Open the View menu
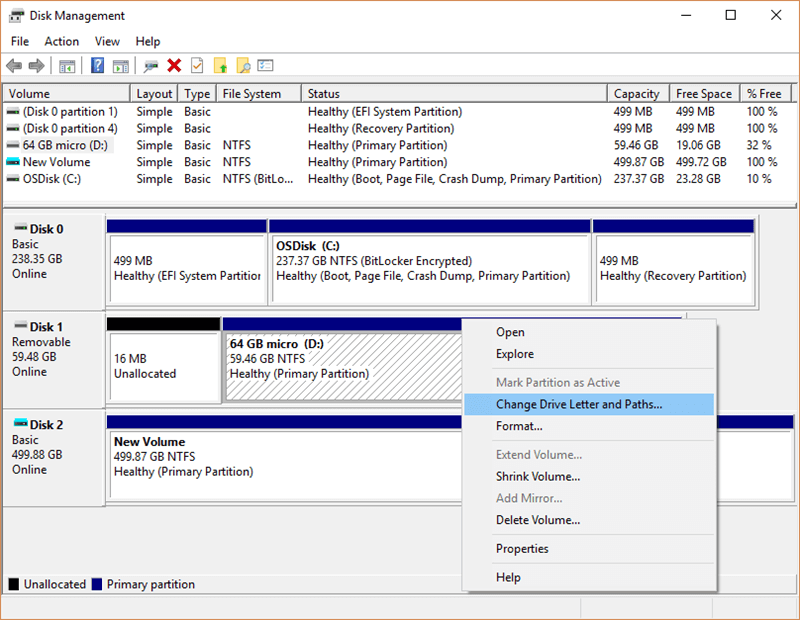 coord(107,41)
